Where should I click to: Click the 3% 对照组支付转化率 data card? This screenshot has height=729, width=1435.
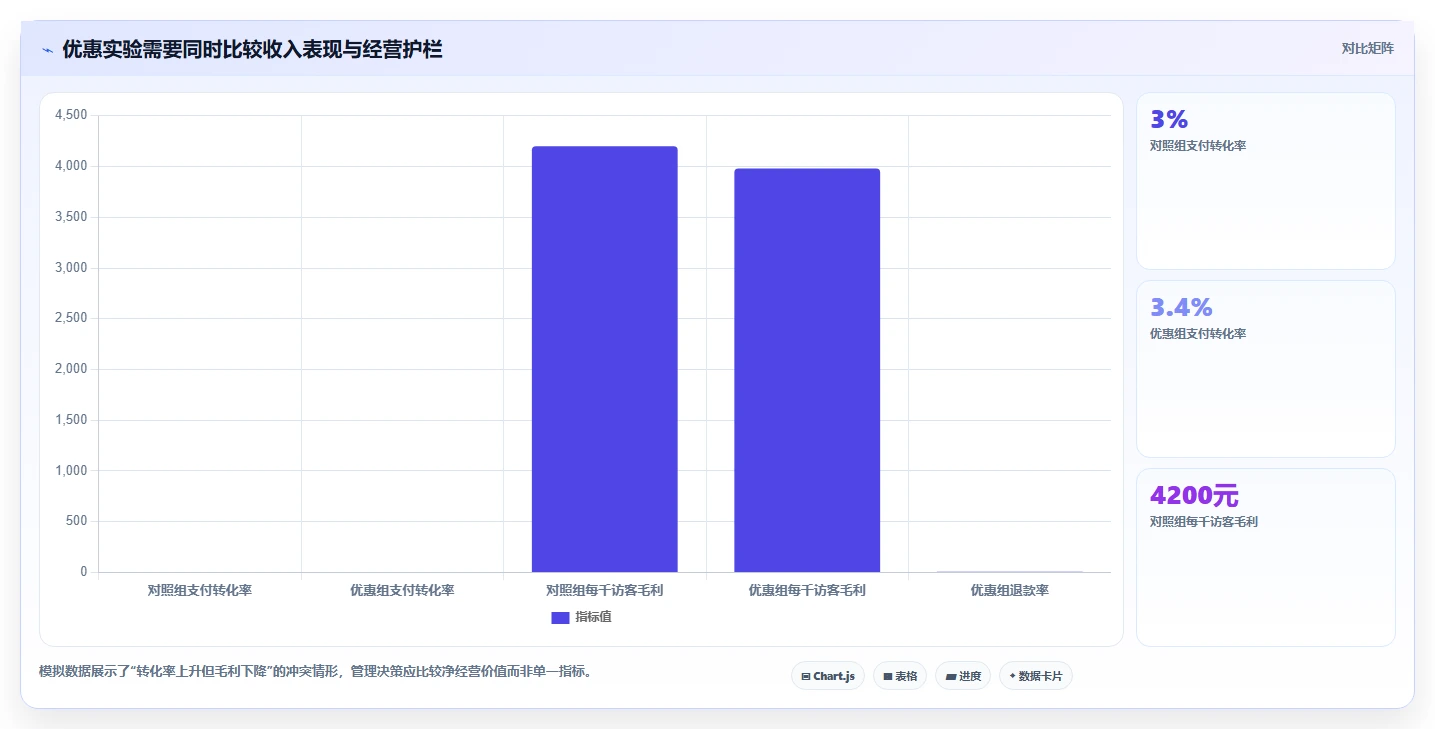pos(1266,181)
